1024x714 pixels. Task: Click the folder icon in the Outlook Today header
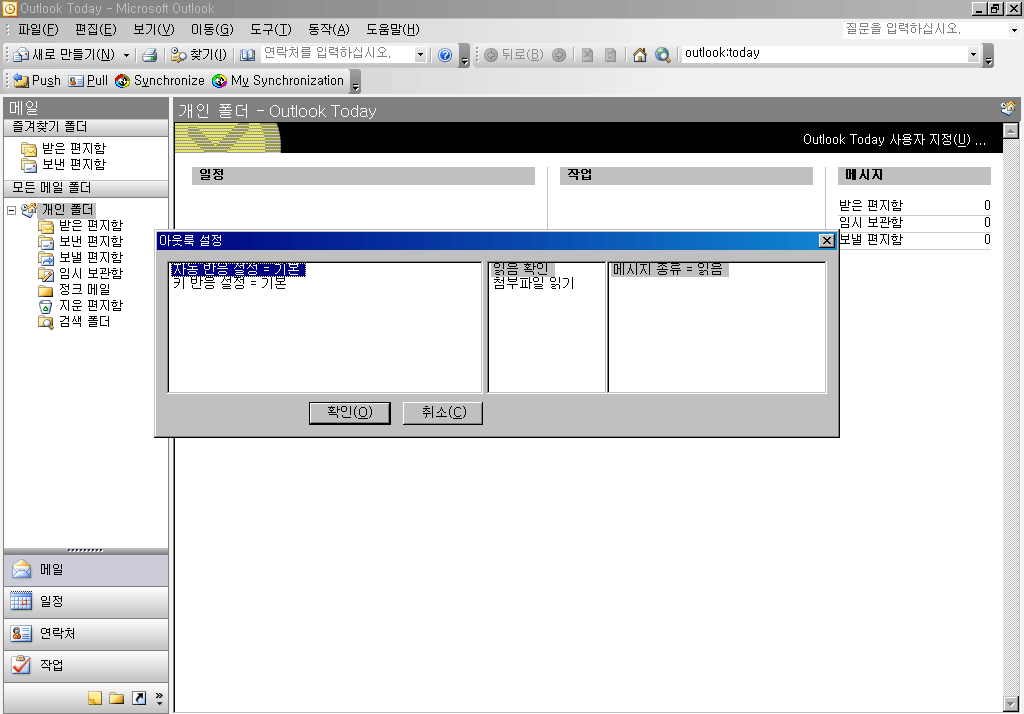pos(1008,108)
